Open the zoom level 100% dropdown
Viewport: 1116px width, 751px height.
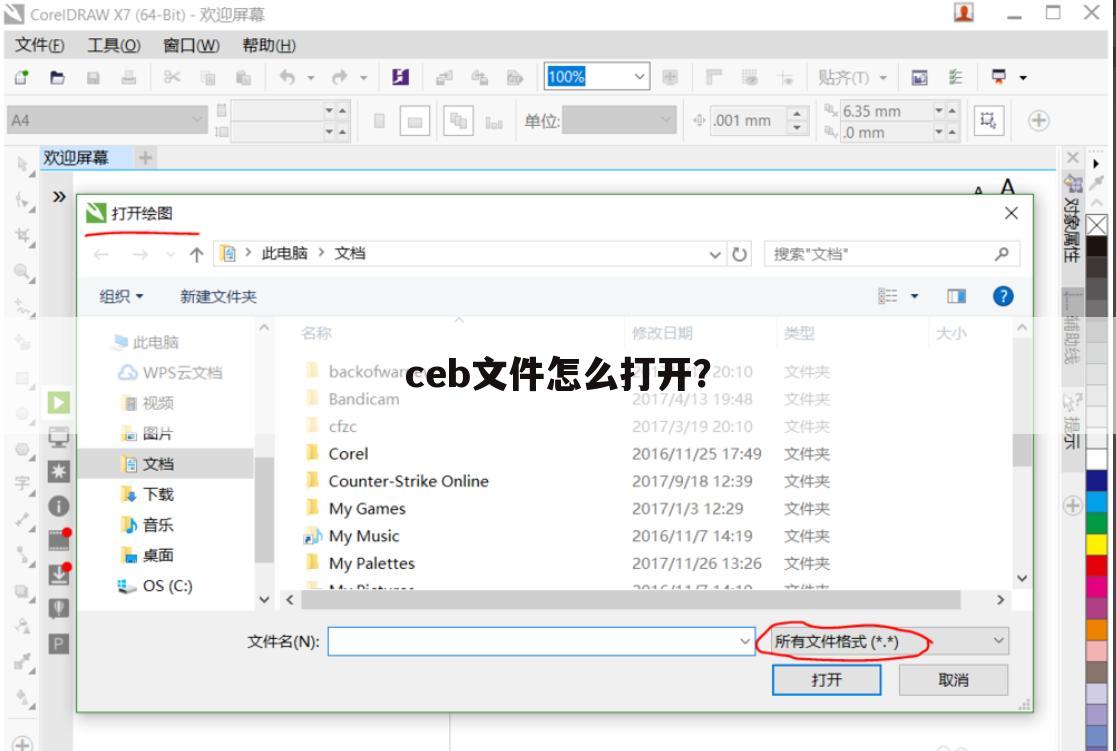[640, 77]
